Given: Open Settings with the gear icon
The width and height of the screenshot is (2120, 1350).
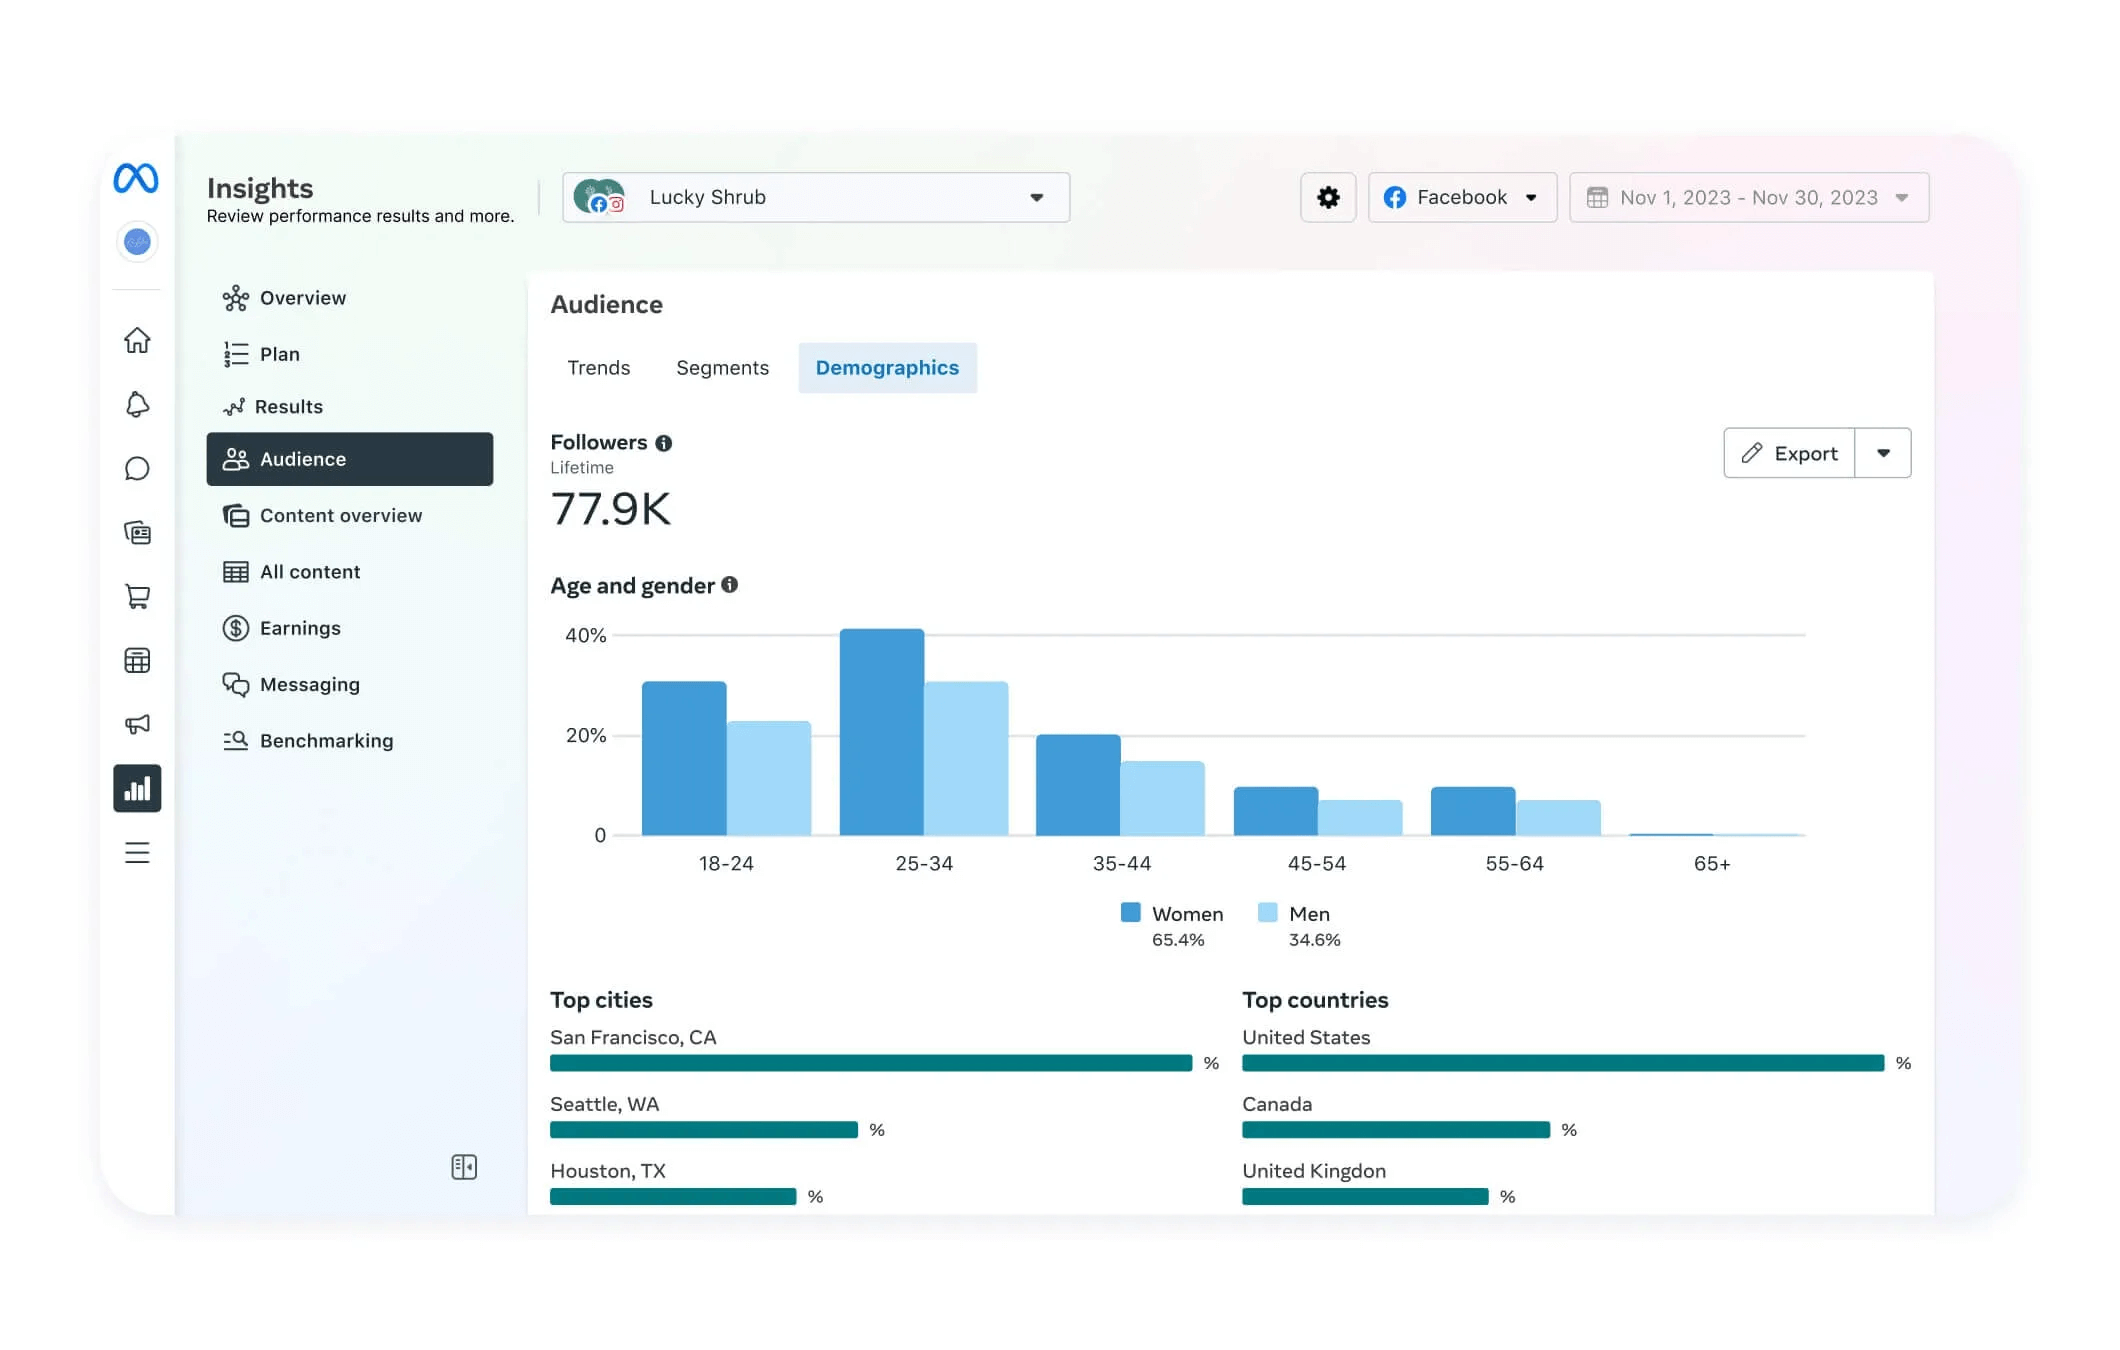Looking at the screenshot, I should click(x=1328, y=197).
